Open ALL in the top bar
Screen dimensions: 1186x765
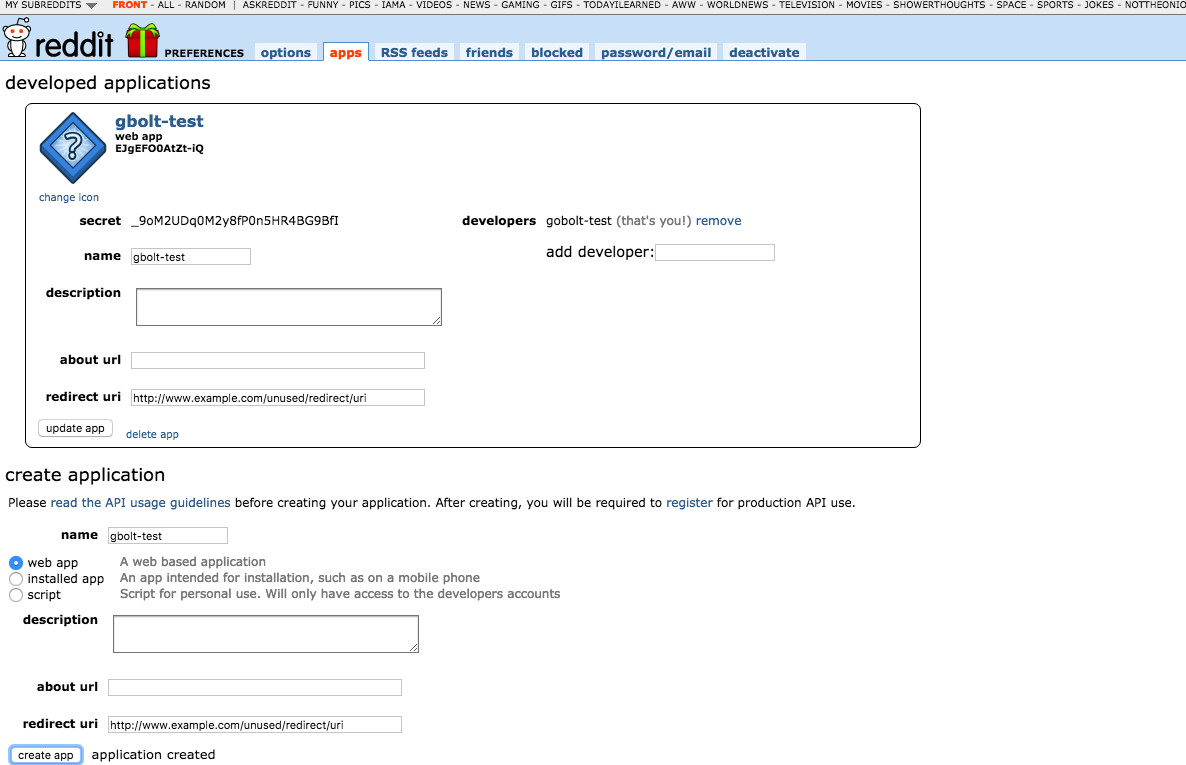(x=166, y=5)
